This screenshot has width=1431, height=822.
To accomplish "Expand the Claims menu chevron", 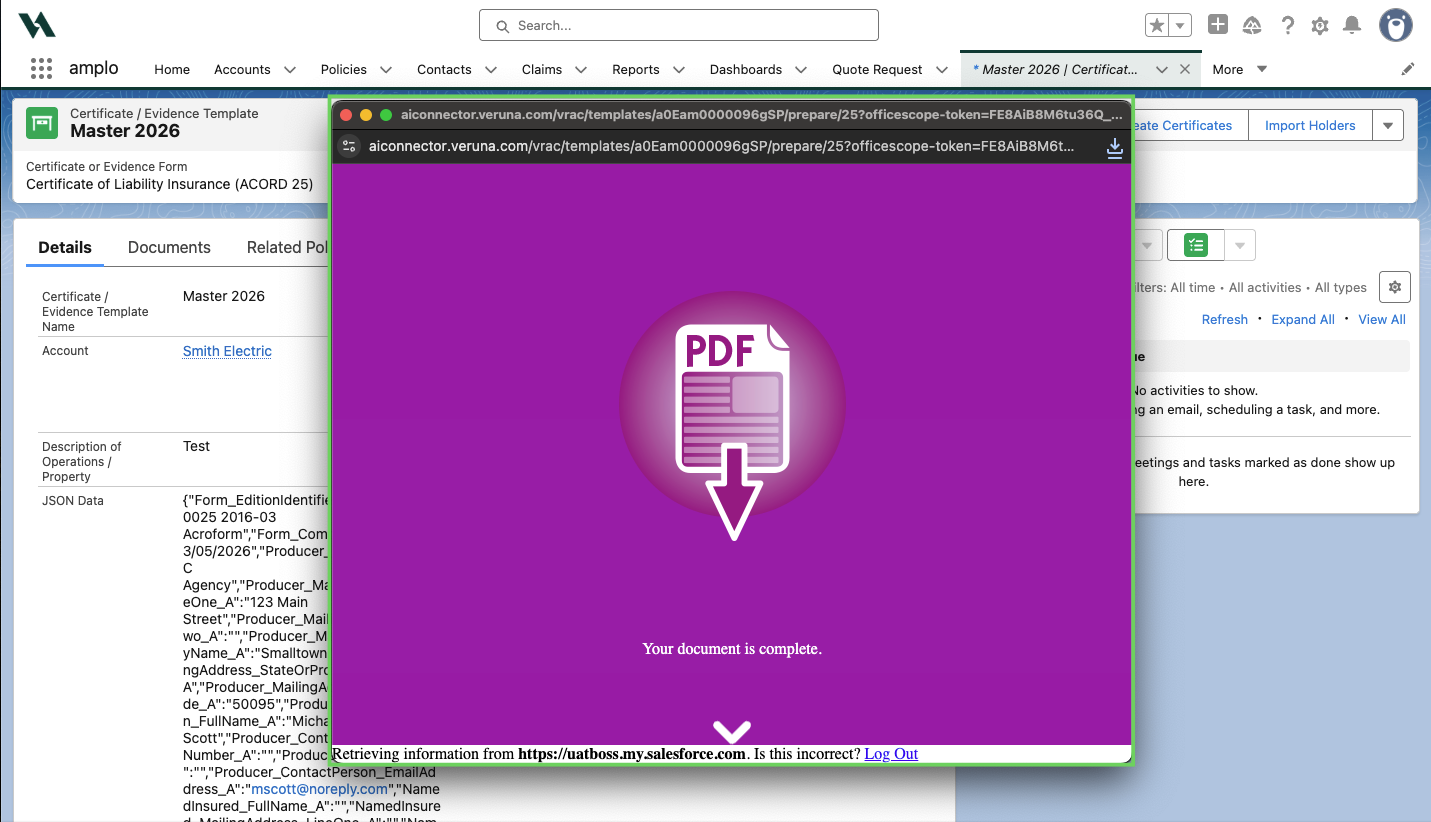I will tap(581, 69).
